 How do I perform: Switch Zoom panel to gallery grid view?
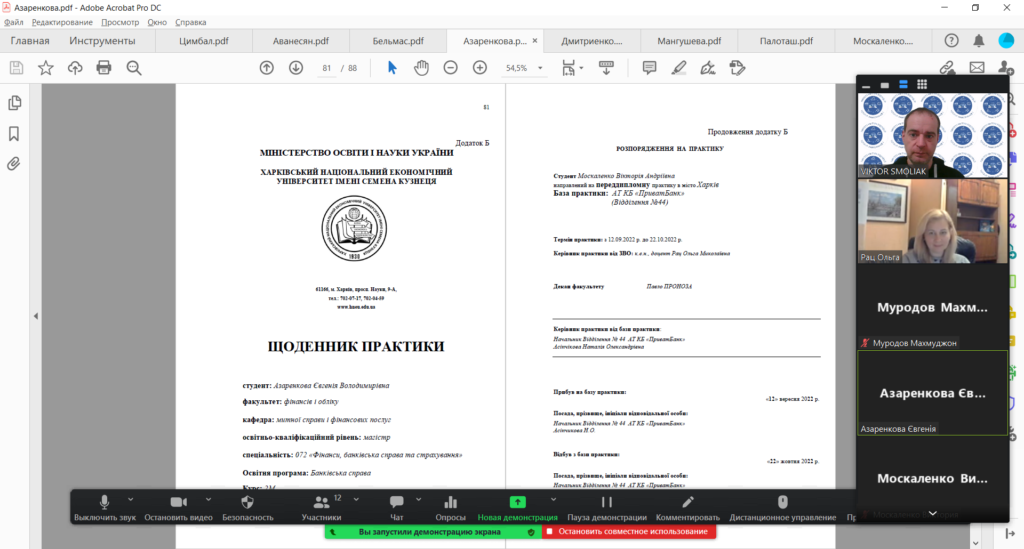pos(921,84)
